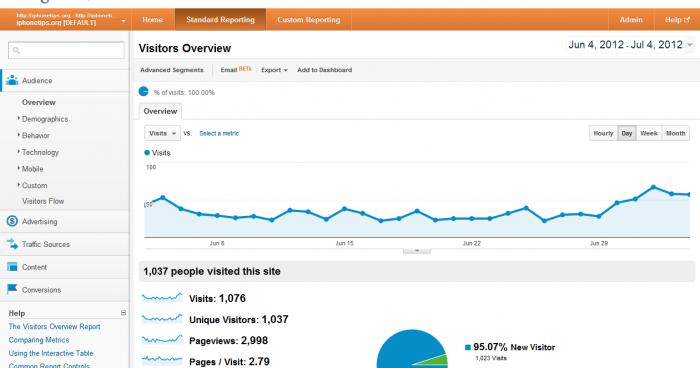This screenshot has height=368, width=700.
Task: Click the Advertising dollar icon
Action: (x=12, y=221)
